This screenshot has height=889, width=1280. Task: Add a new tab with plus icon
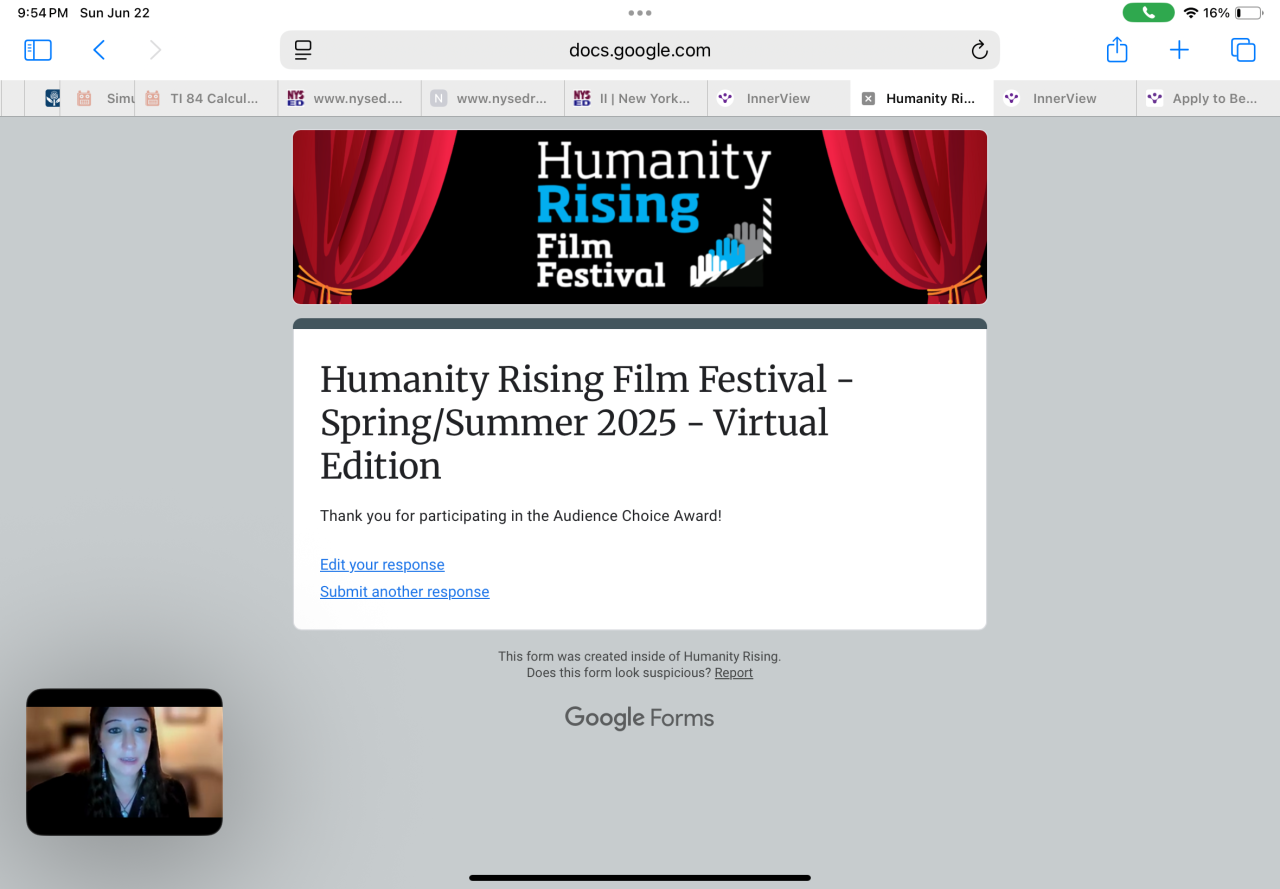pos(1180,50)
